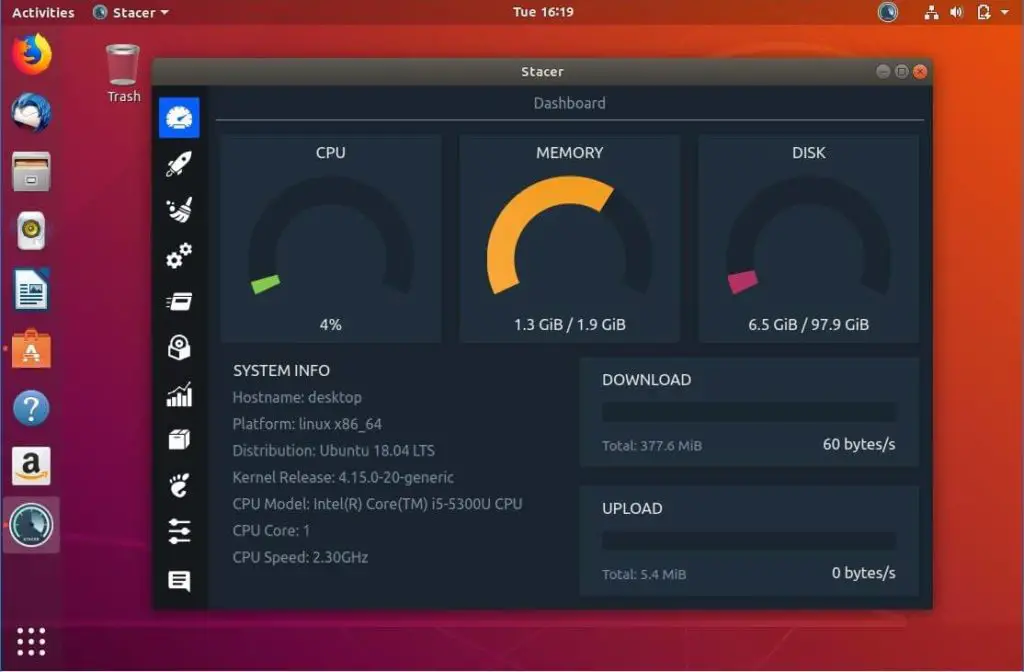Open Activities overview

click(43, 12)
